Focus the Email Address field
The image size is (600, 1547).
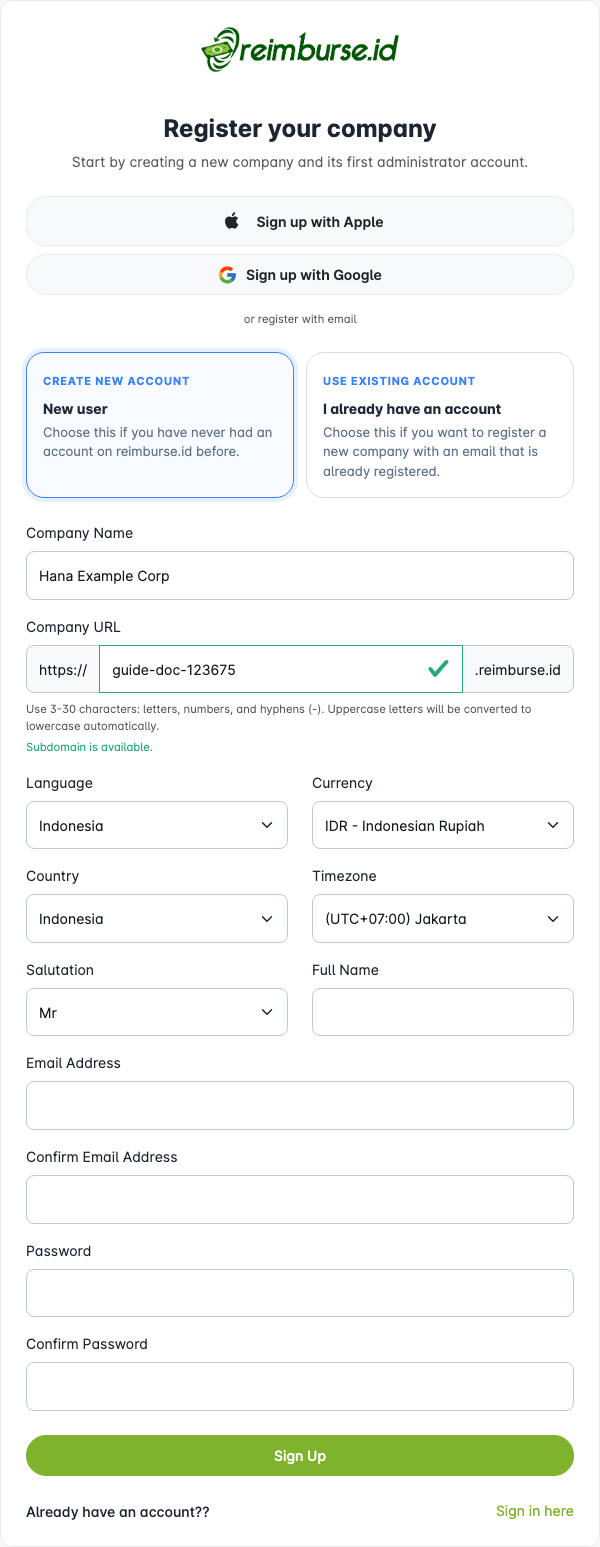(299, 1105)
